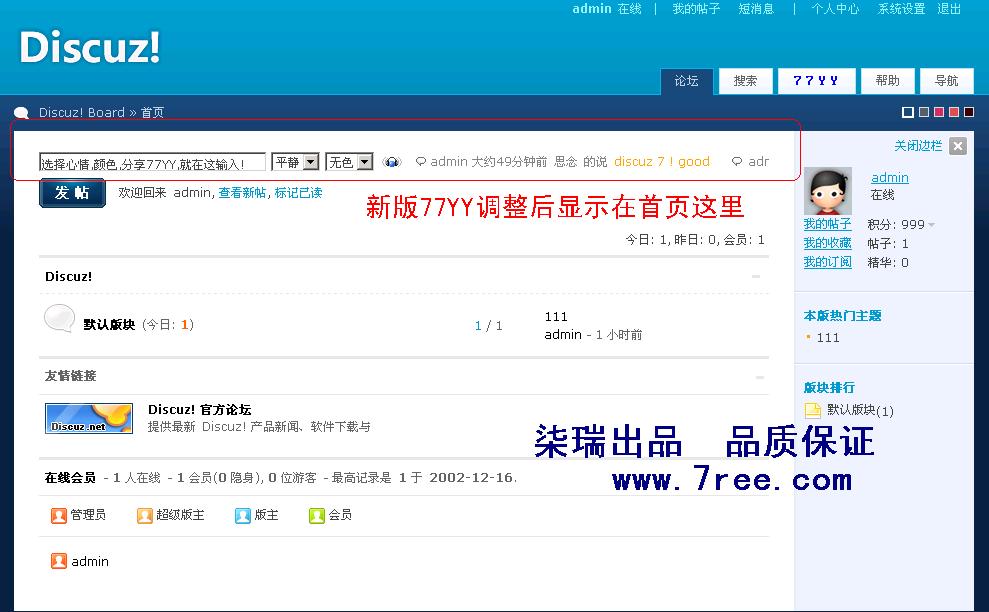Viewport: 989px width, 612px height.
Task: Click 退出 to log out
Action: [949, 9]
